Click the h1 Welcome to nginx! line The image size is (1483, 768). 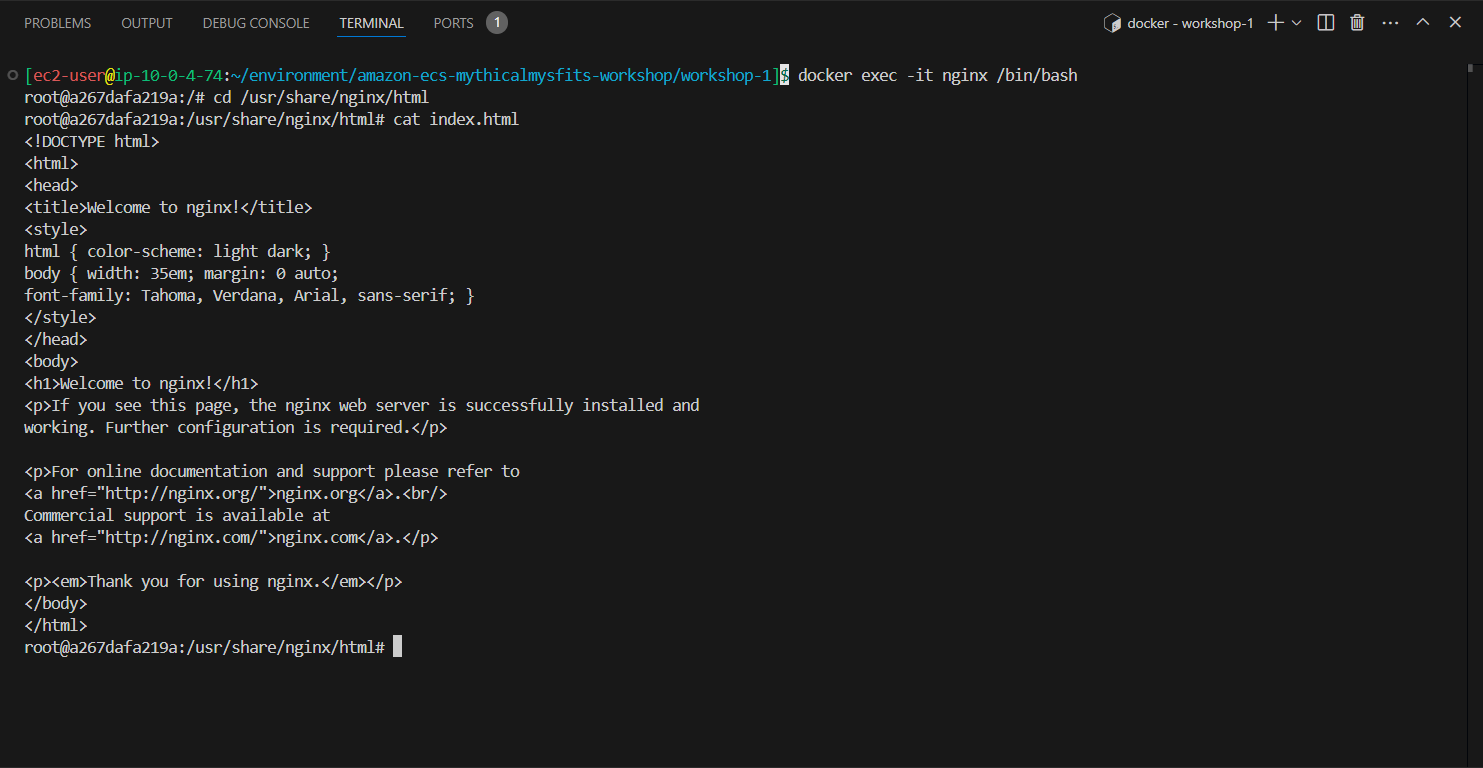[141, 383]
